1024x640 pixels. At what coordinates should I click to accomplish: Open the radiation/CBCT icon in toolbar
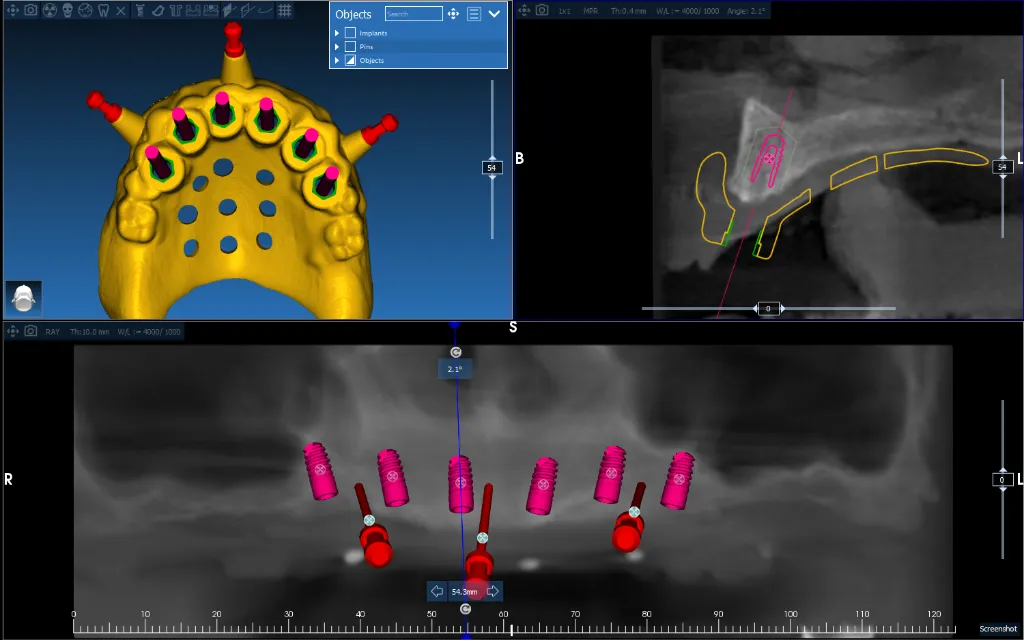[52, 8]
